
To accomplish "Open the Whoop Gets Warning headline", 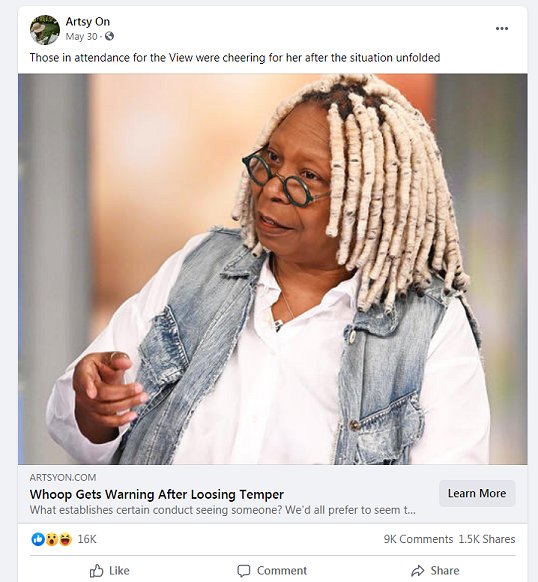I will 157,494.
